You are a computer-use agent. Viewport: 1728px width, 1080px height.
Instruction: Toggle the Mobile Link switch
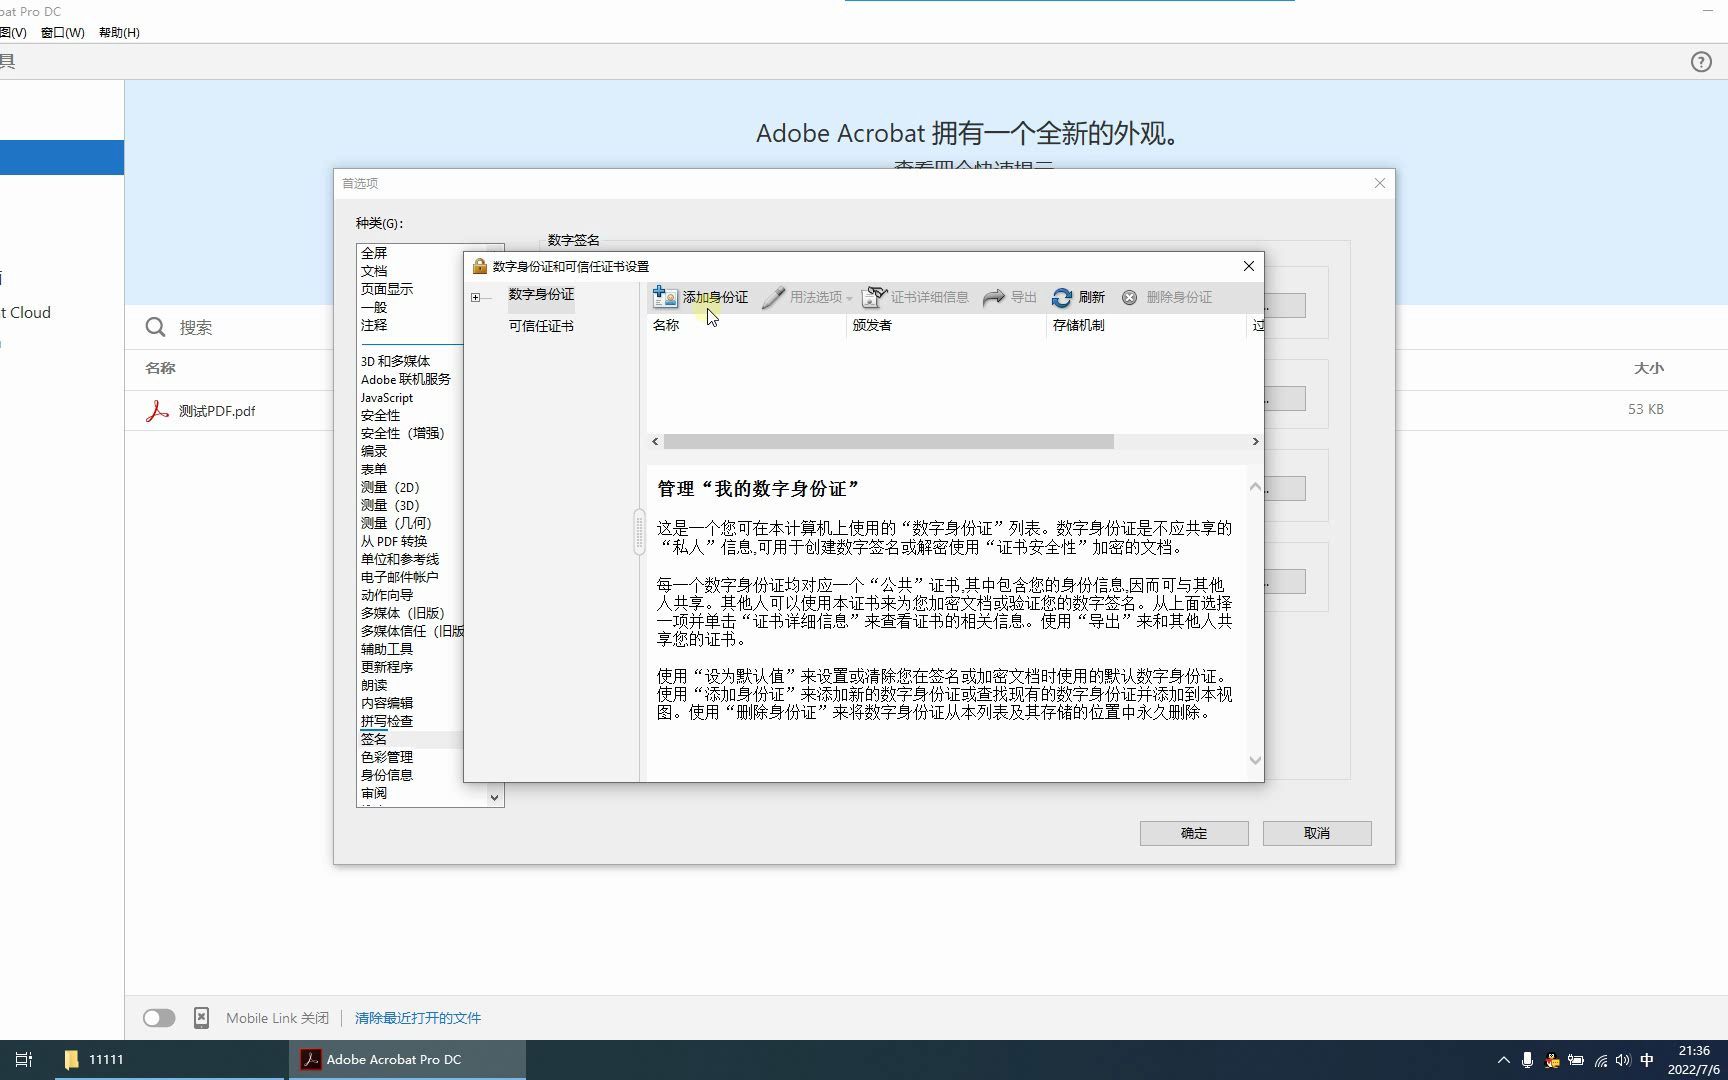[159, 1018]
